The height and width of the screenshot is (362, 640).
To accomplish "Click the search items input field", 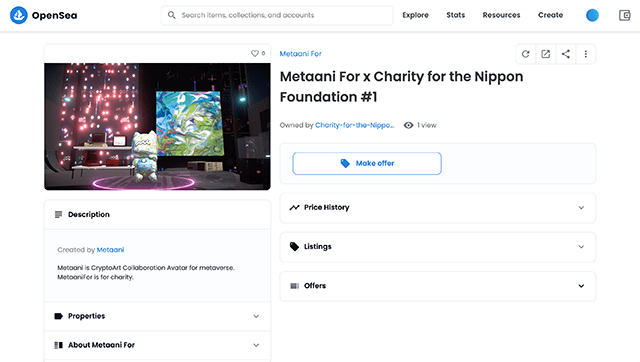I will click(x=277, y=15).
